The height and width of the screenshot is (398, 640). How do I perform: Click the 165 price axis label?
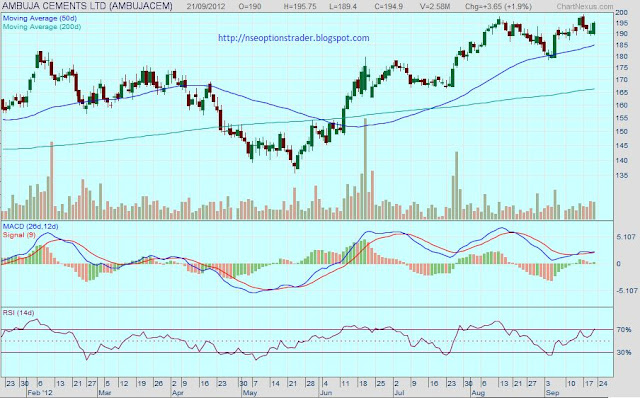pyautogui.click(x=621, y=93)
